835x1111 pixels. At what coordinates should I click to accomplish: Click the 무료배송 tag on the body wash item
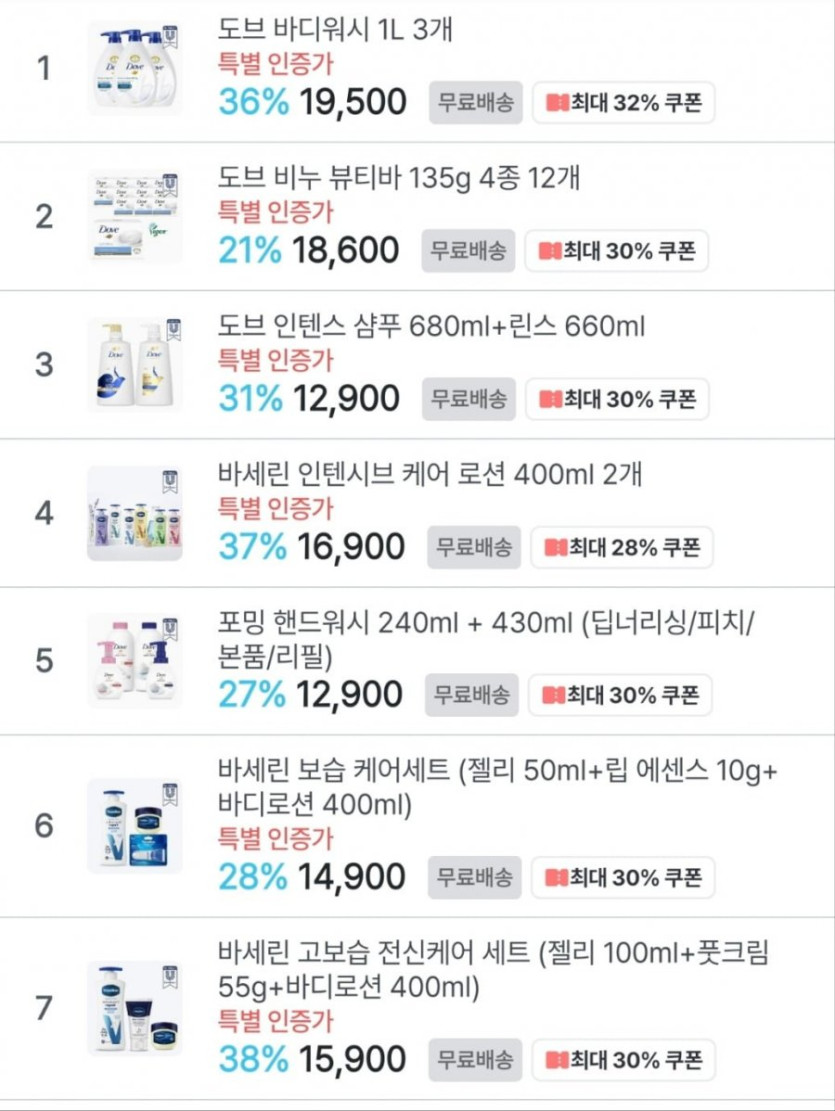click(x=476, y=103)
